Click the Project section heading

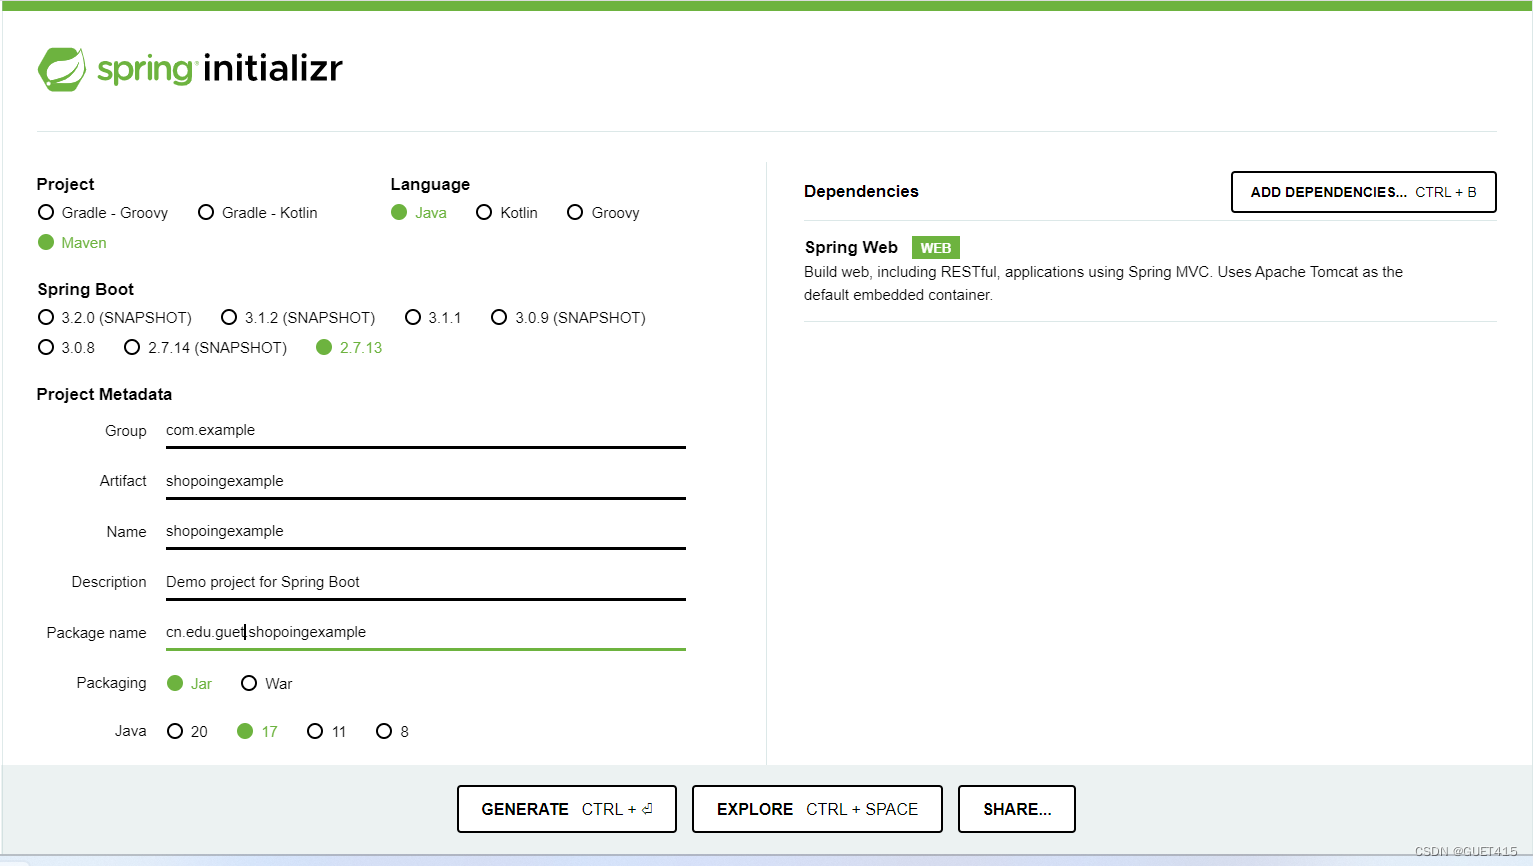click(x=66, y=184)
